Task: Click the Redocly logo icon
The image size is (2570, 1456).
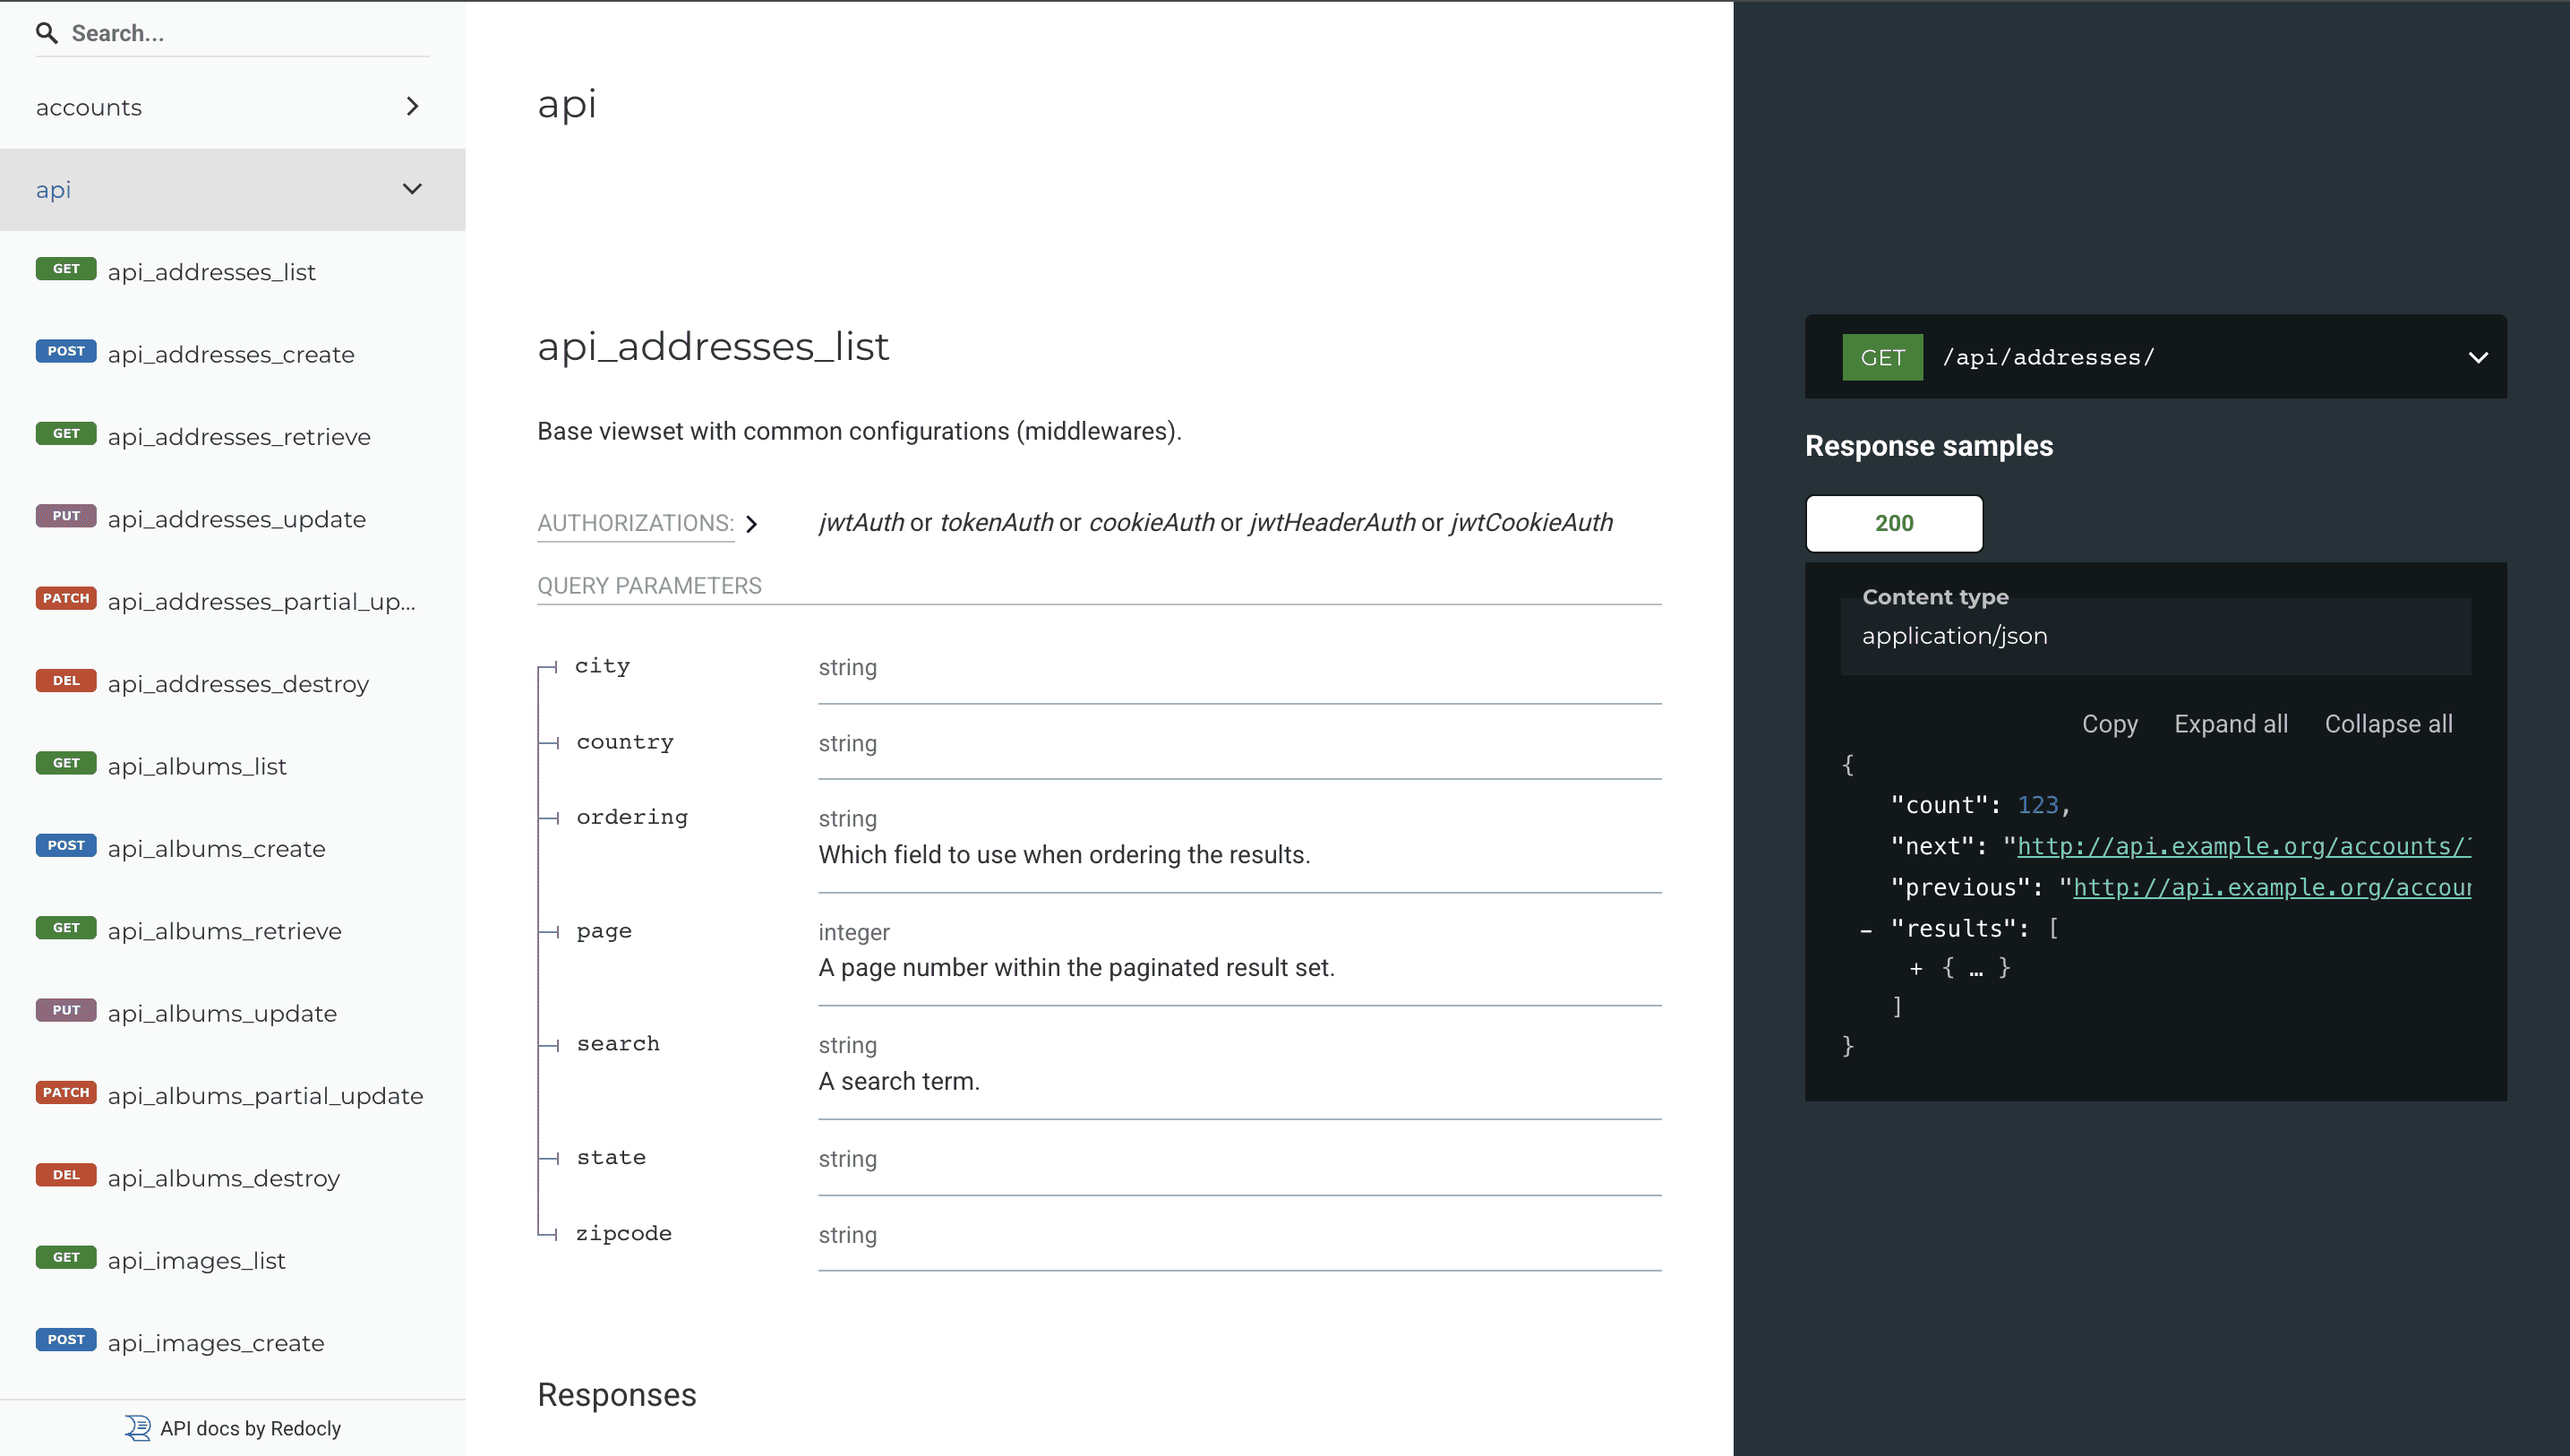Action: pos(138,1428)
